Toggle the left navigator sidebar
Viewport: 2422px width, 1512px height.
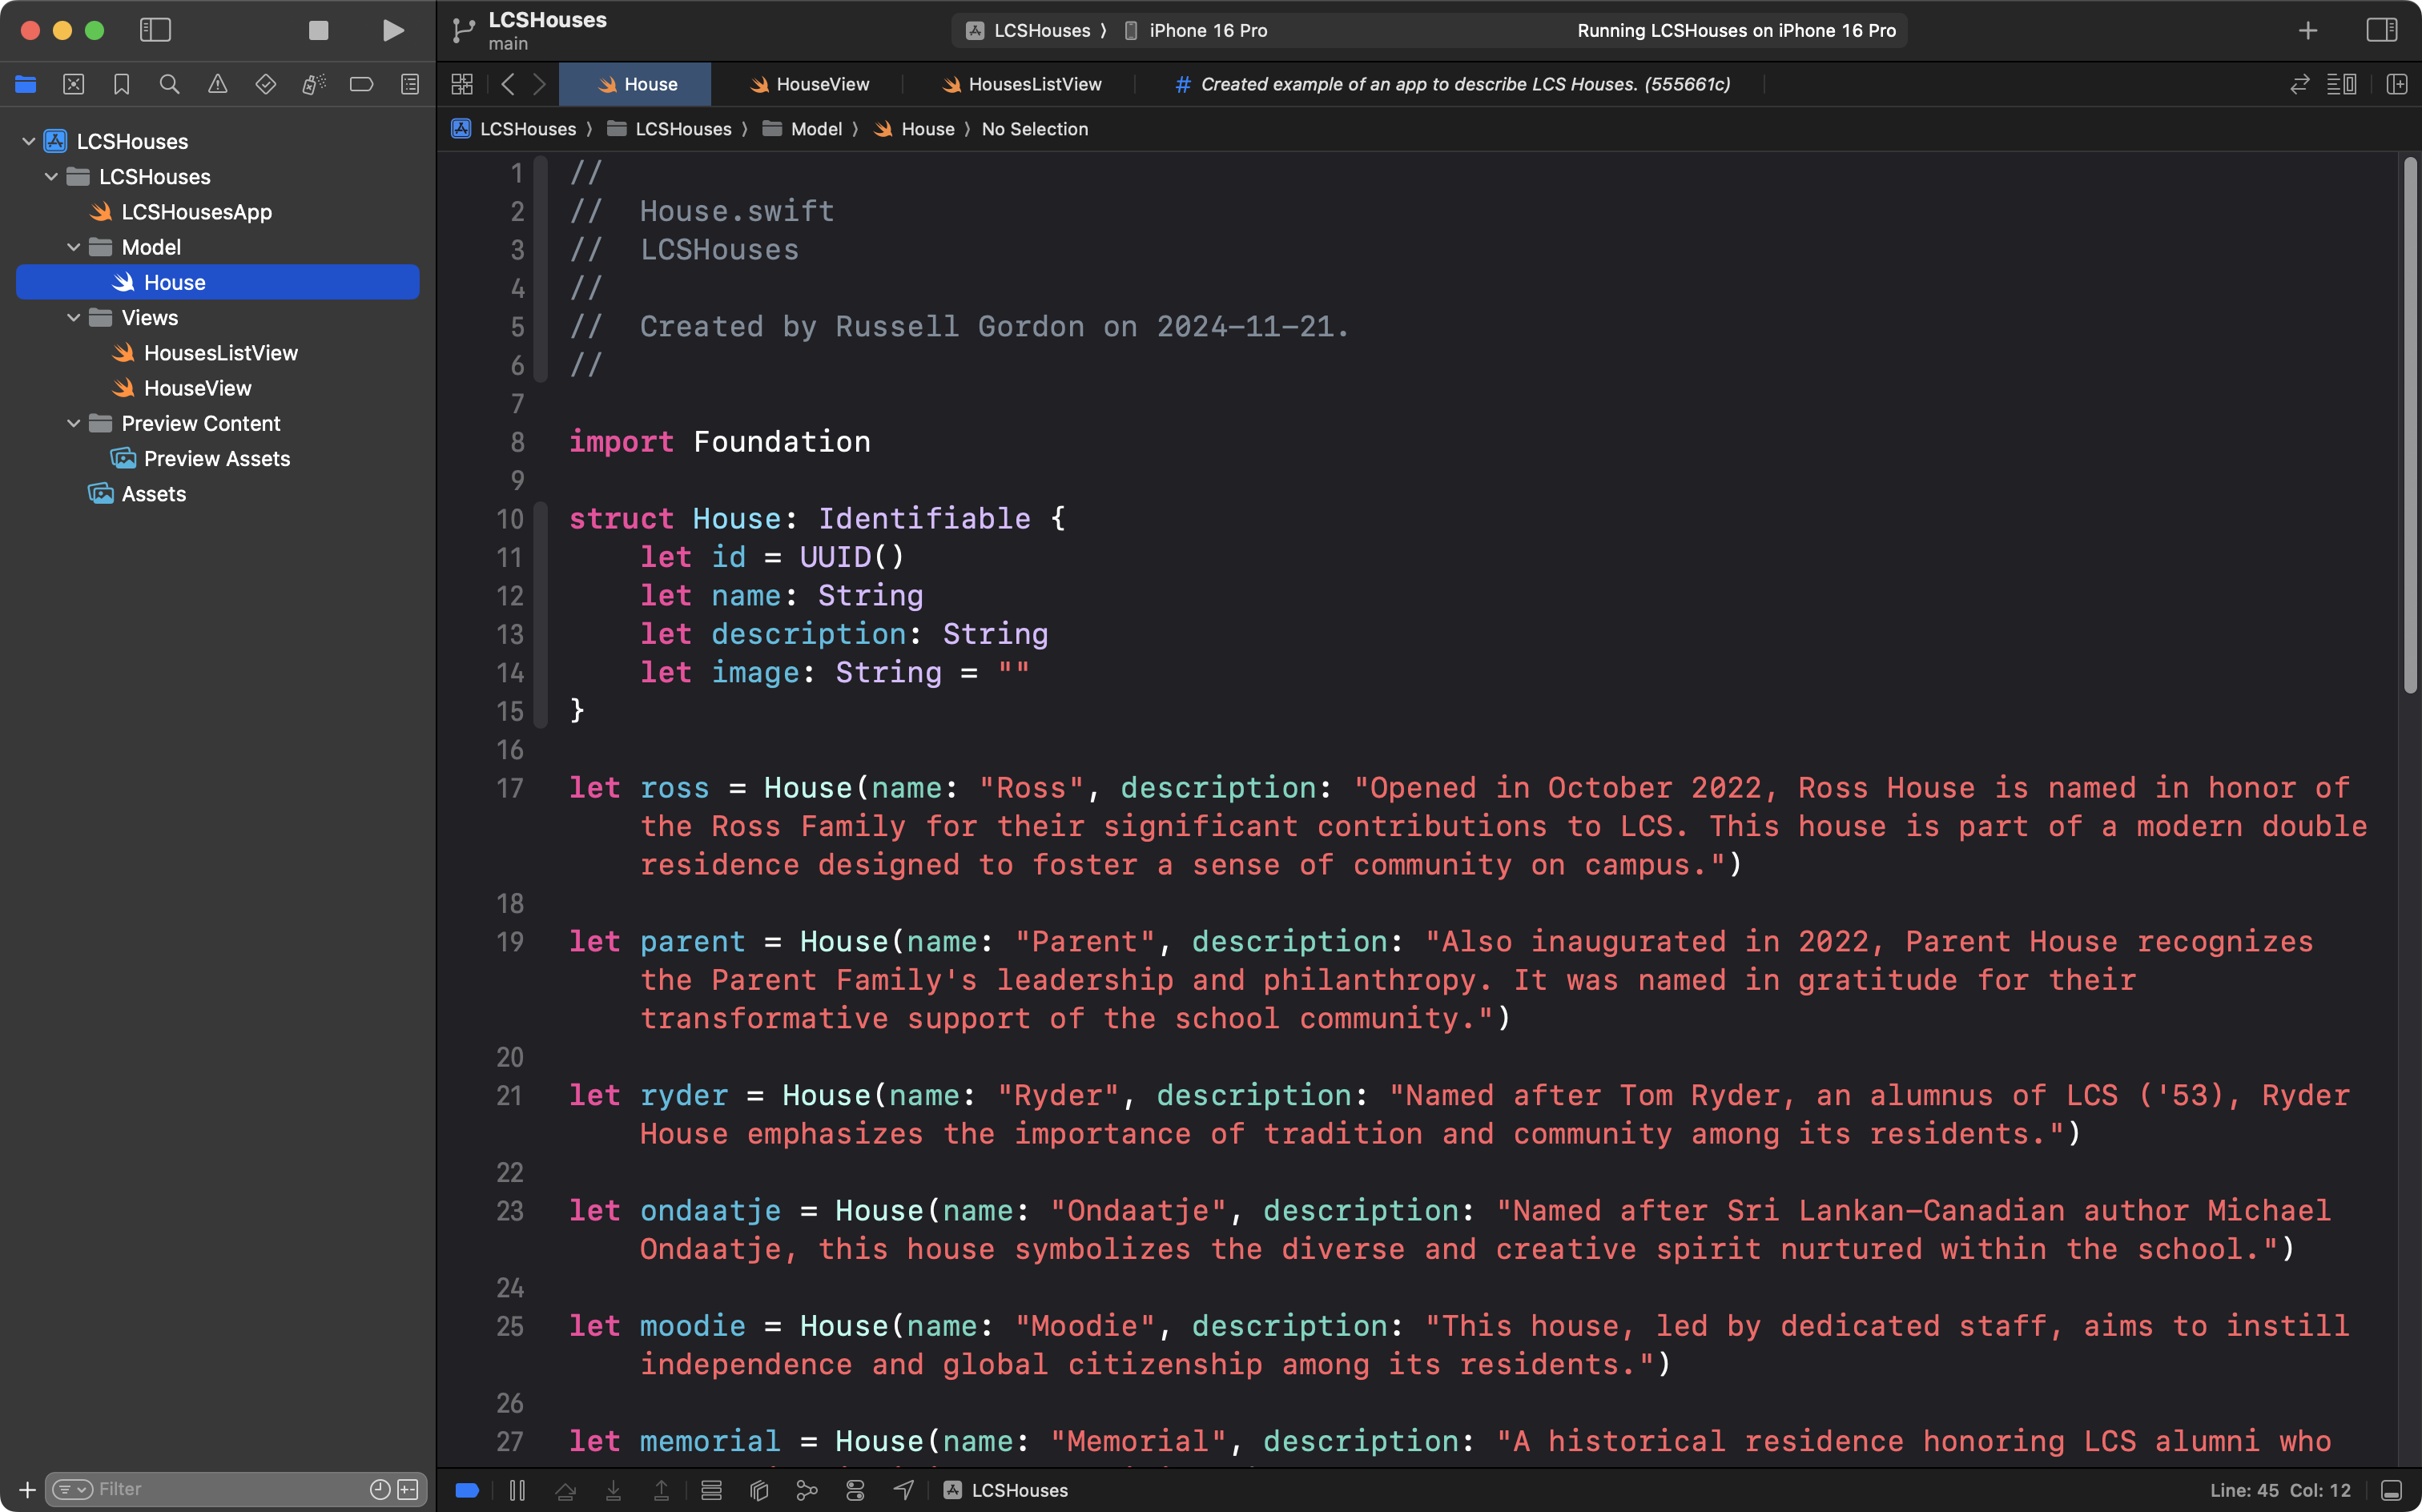155,30
